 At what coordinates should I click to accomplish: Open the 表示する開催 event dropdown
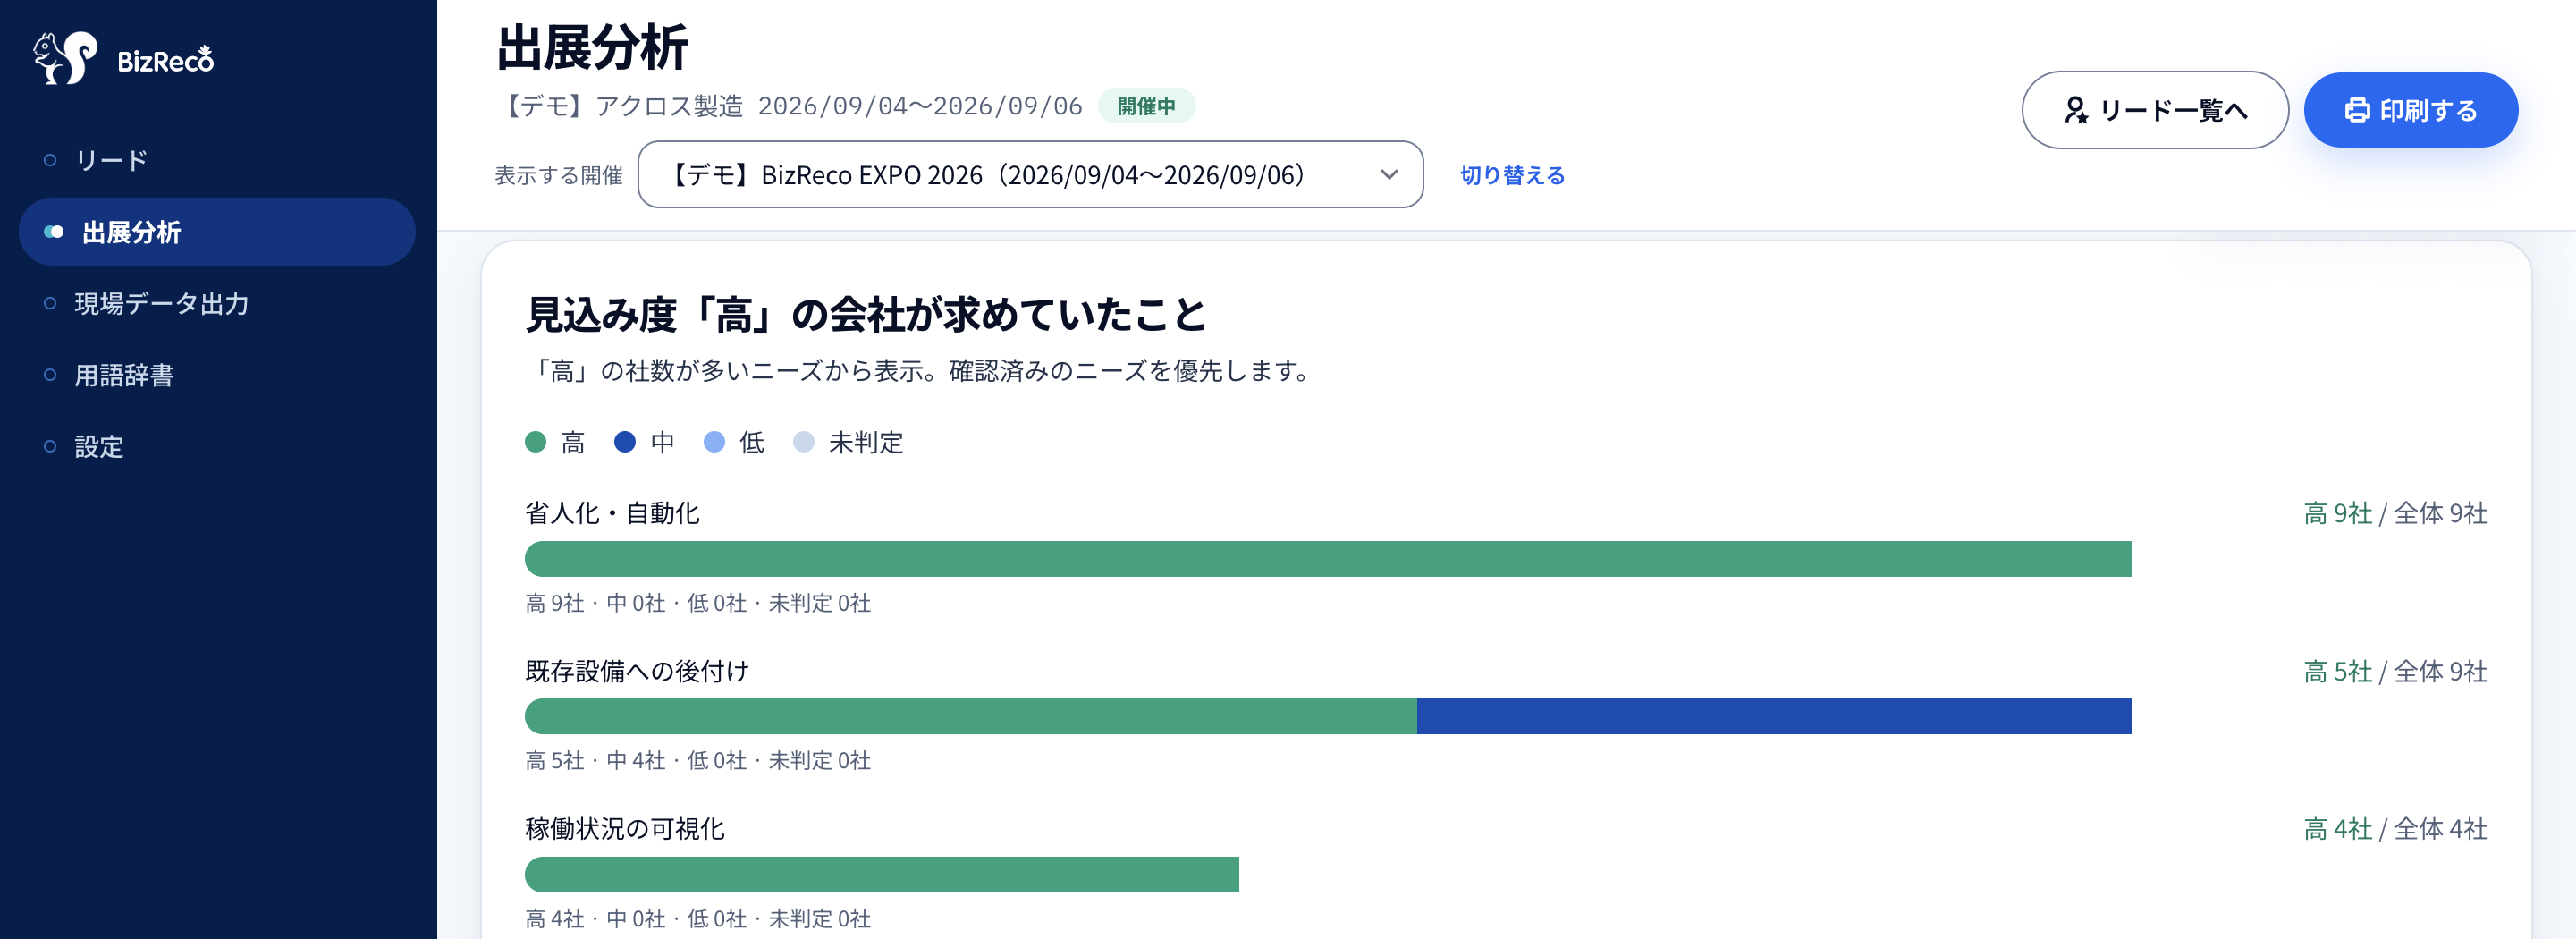pyautogui.click(x=1030, y=175)
